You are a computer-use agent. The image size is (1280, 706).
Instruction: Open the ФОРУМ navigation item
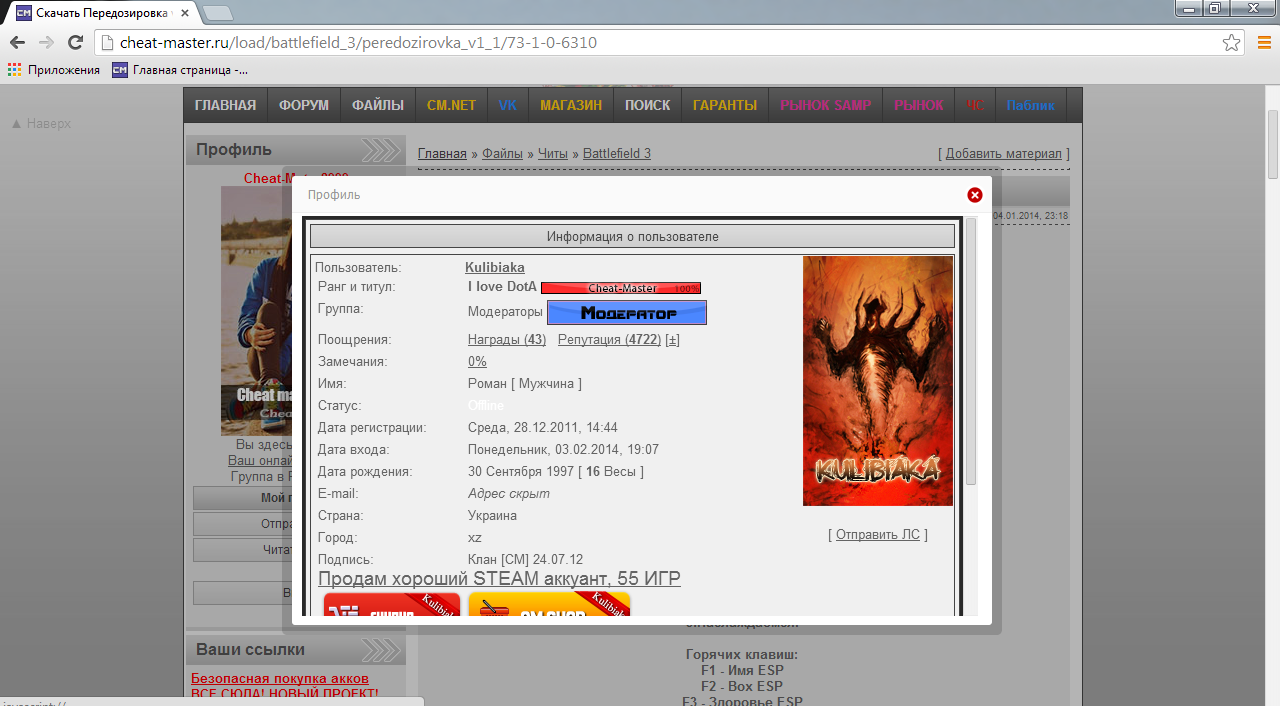point(304,105)
